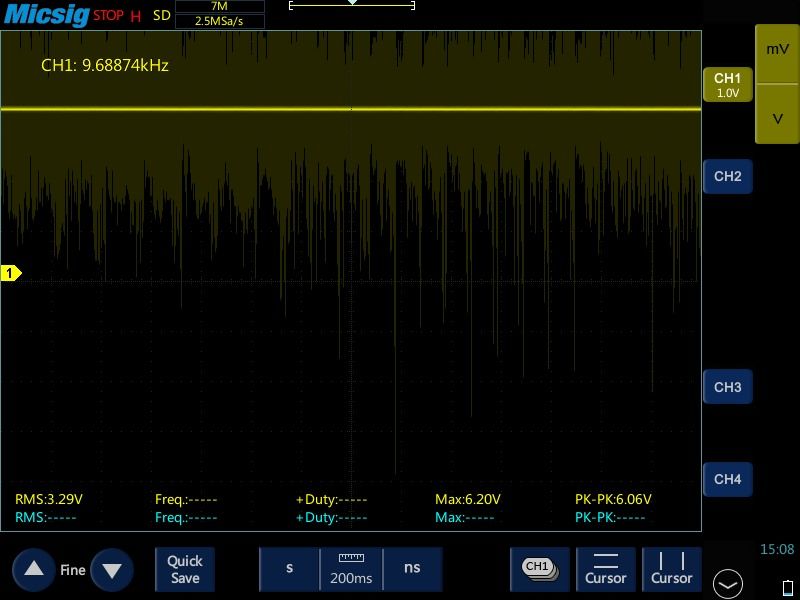Set vertical scale toward mV

point(777,54)
